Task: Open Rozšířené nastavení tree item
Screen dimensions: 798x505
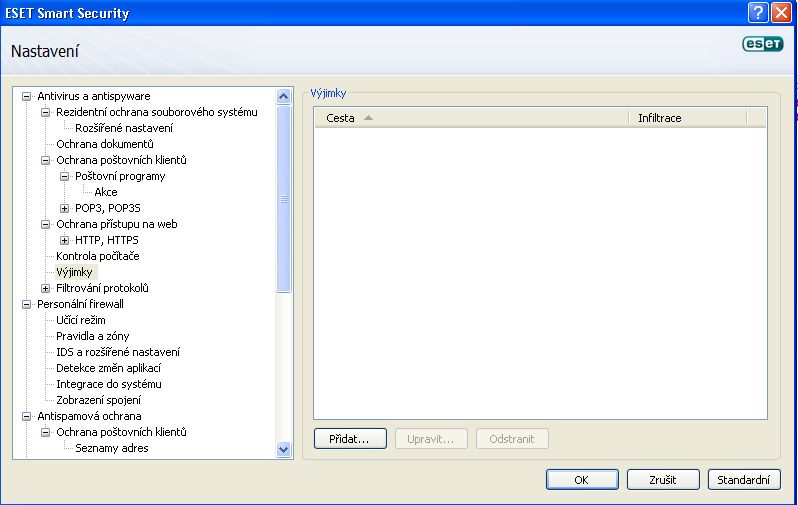Action: pyautogui.click(x=124, y=128)
